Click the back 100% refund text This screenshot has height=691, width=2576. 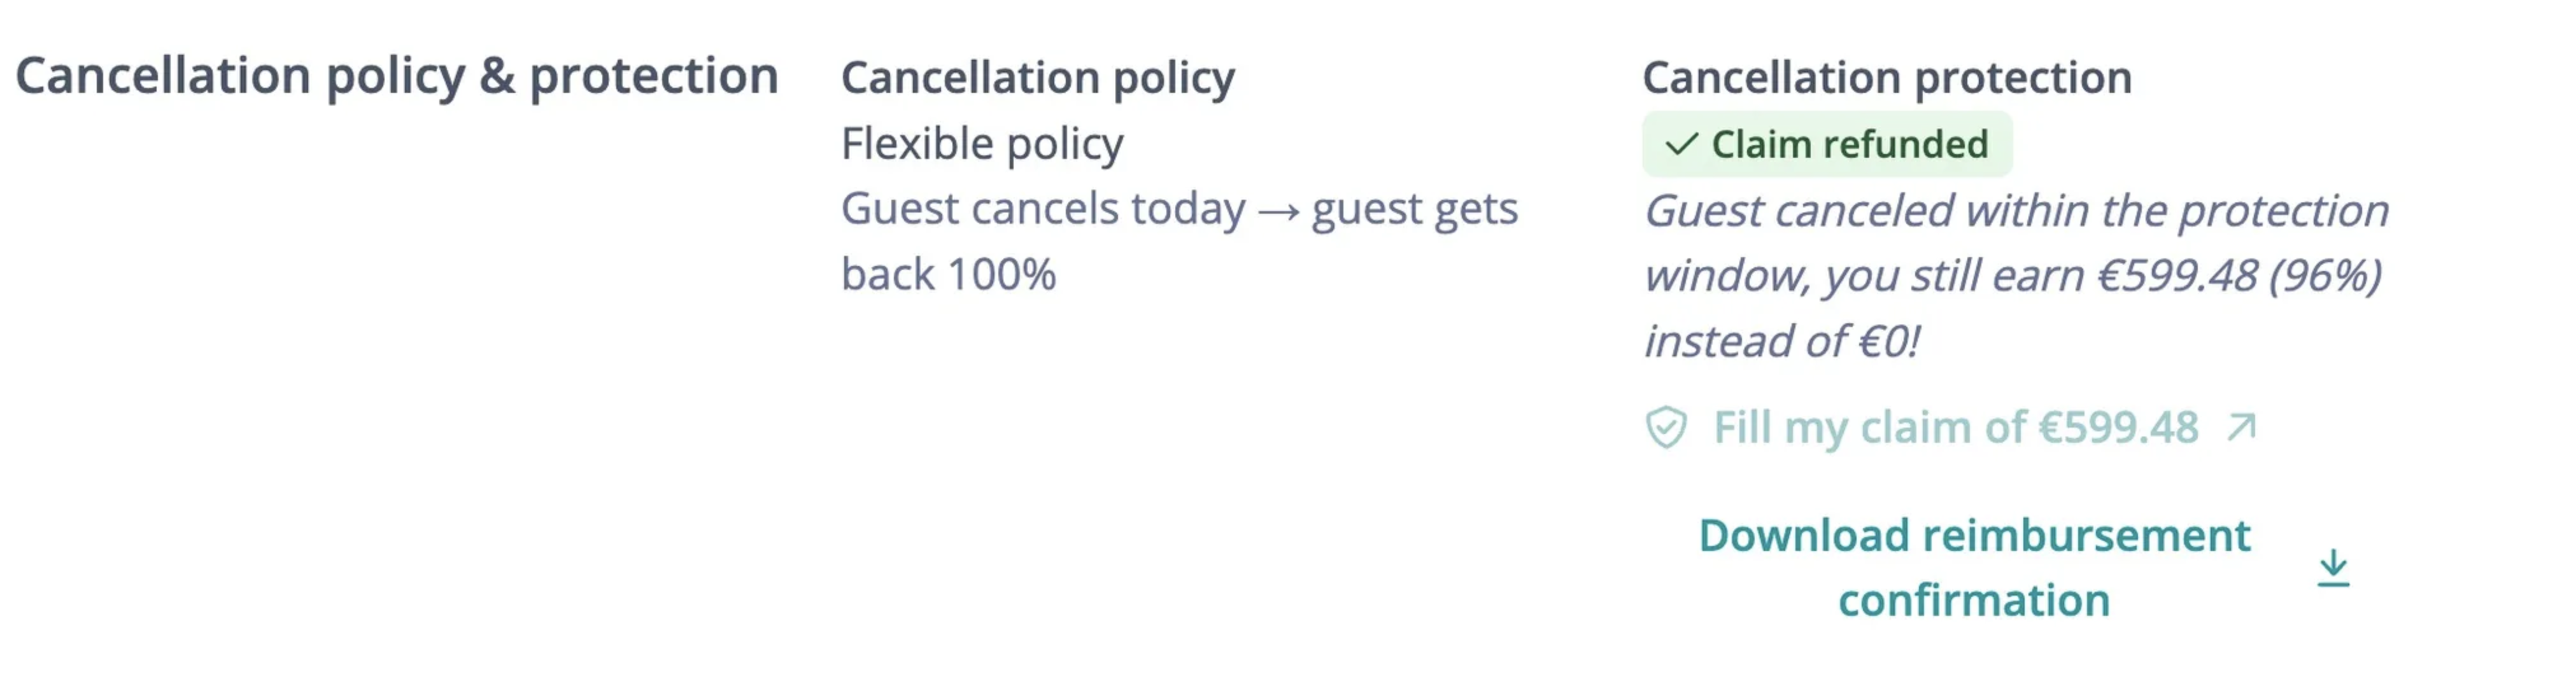pyautogui.click(x=948, y=275)
